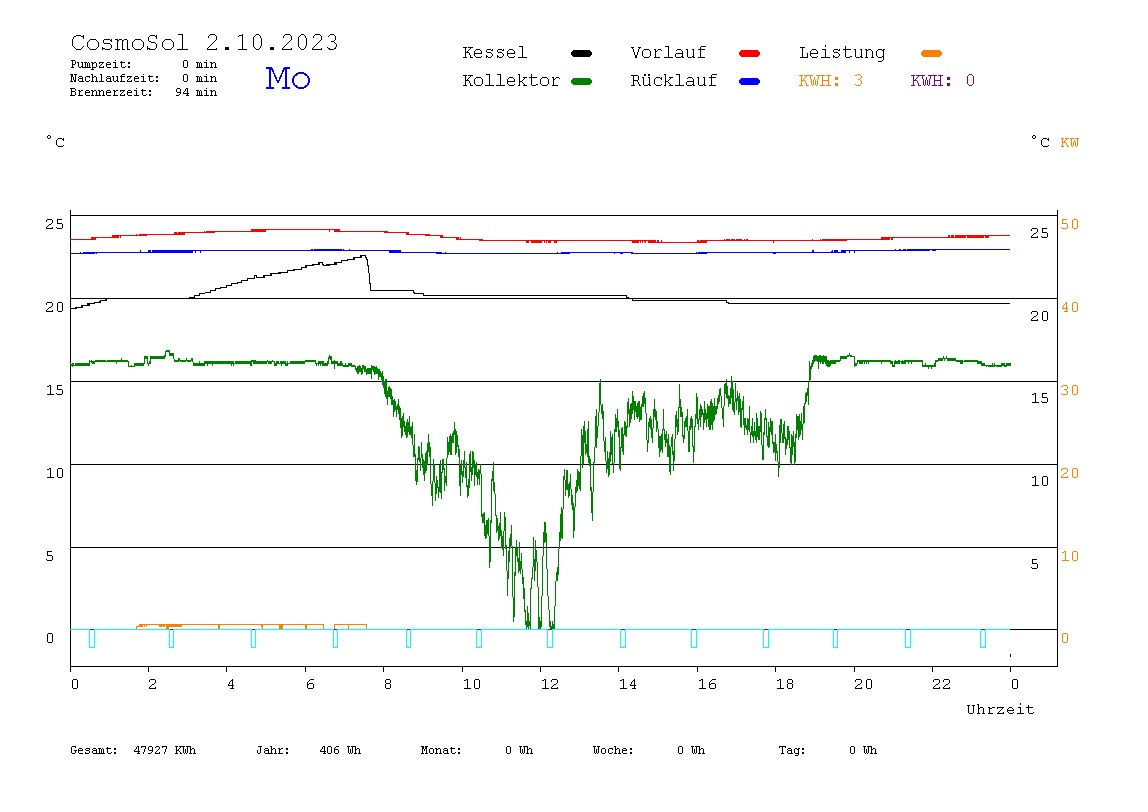Click the black Kessel legend swatch
Viewport: 1148px width, 812px height.
[x=581, y=53]
